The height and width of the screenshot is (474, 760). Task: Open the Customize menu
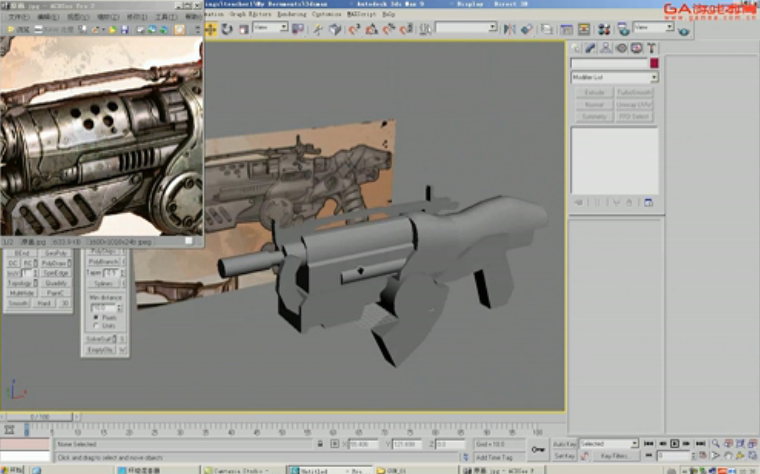[326, 14]
